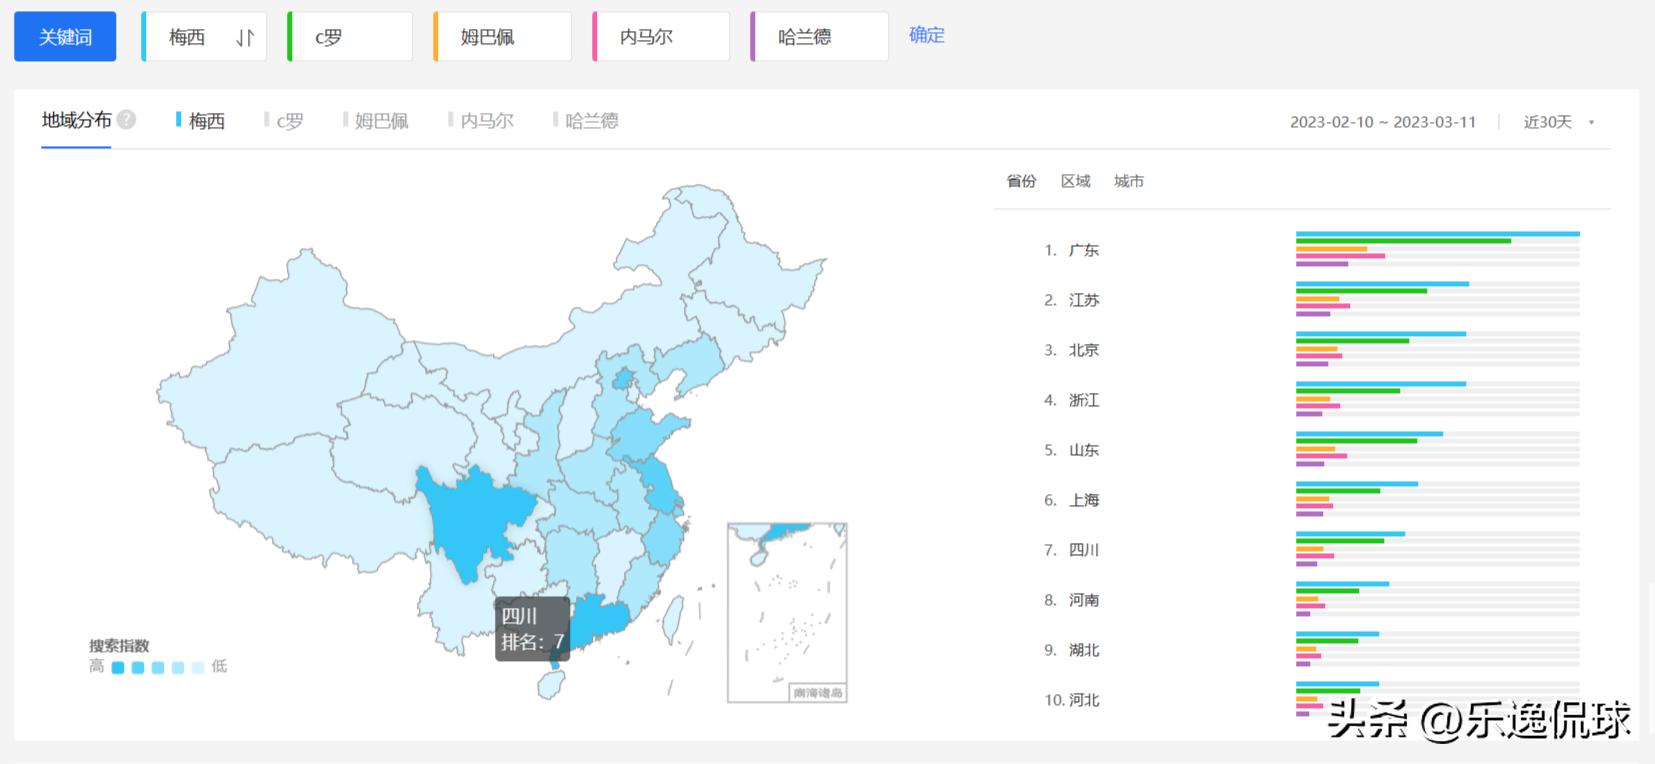This screenshot has height=764, width=1655.
Task: Switch to the 省份 ranking tab
Action: 1021,181
